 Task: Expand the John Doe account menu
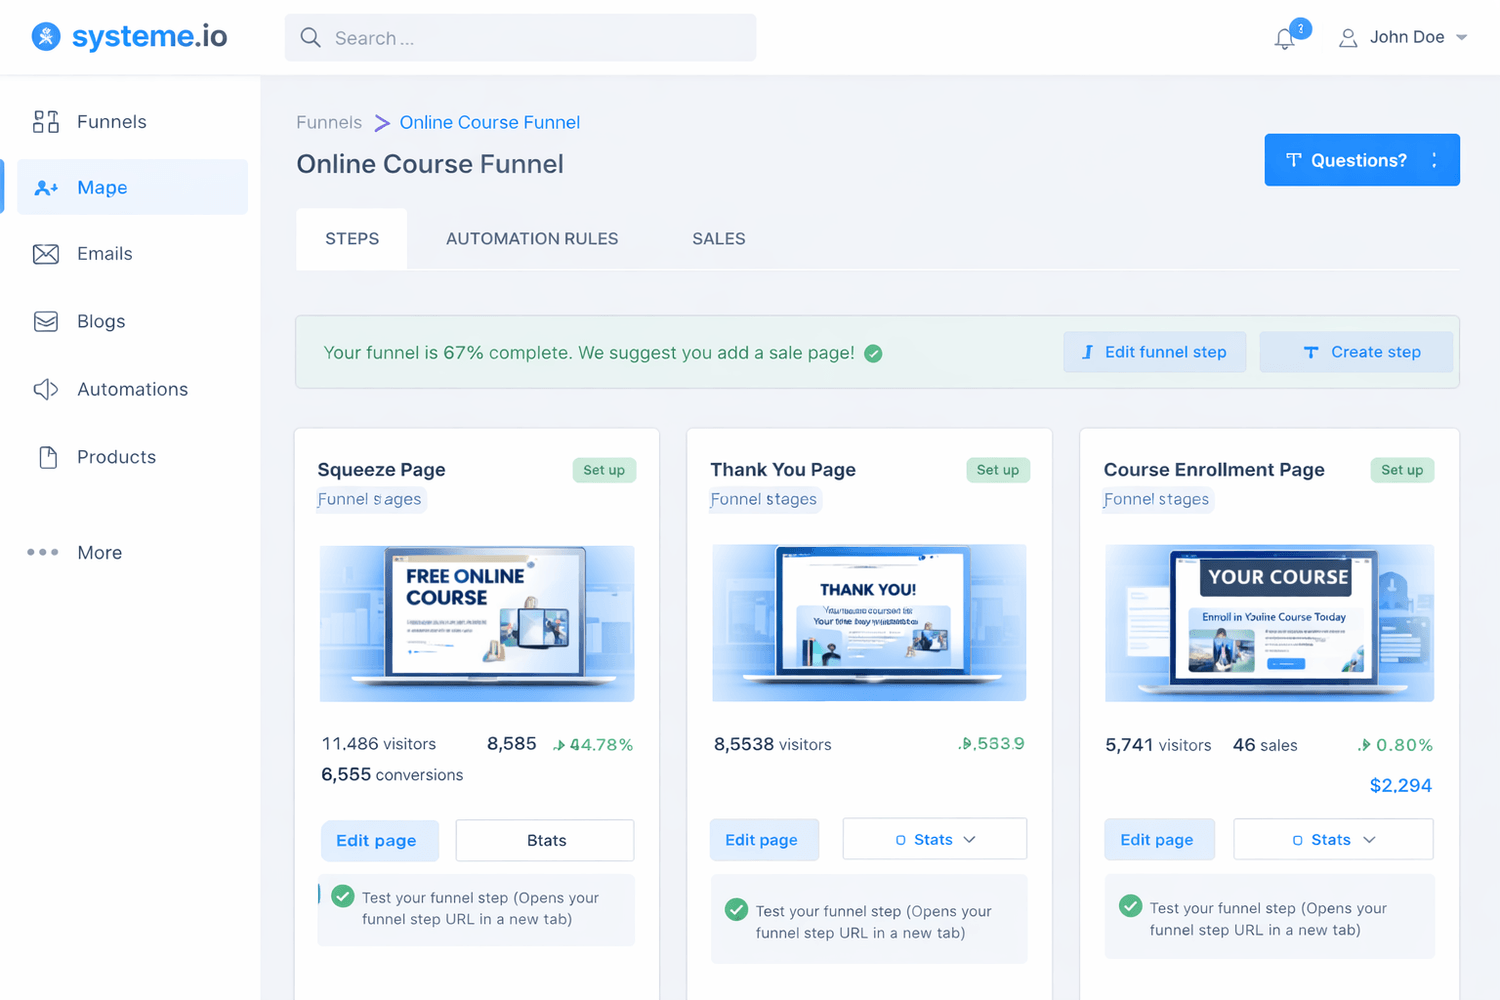click(x=1404, y=36)
